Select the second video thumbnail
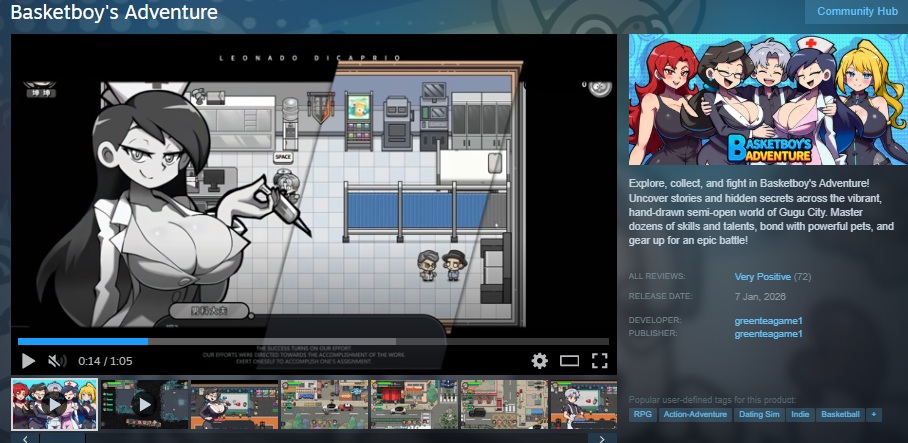Viewport: 908px width, 443px height. click(x=144, y=404)
